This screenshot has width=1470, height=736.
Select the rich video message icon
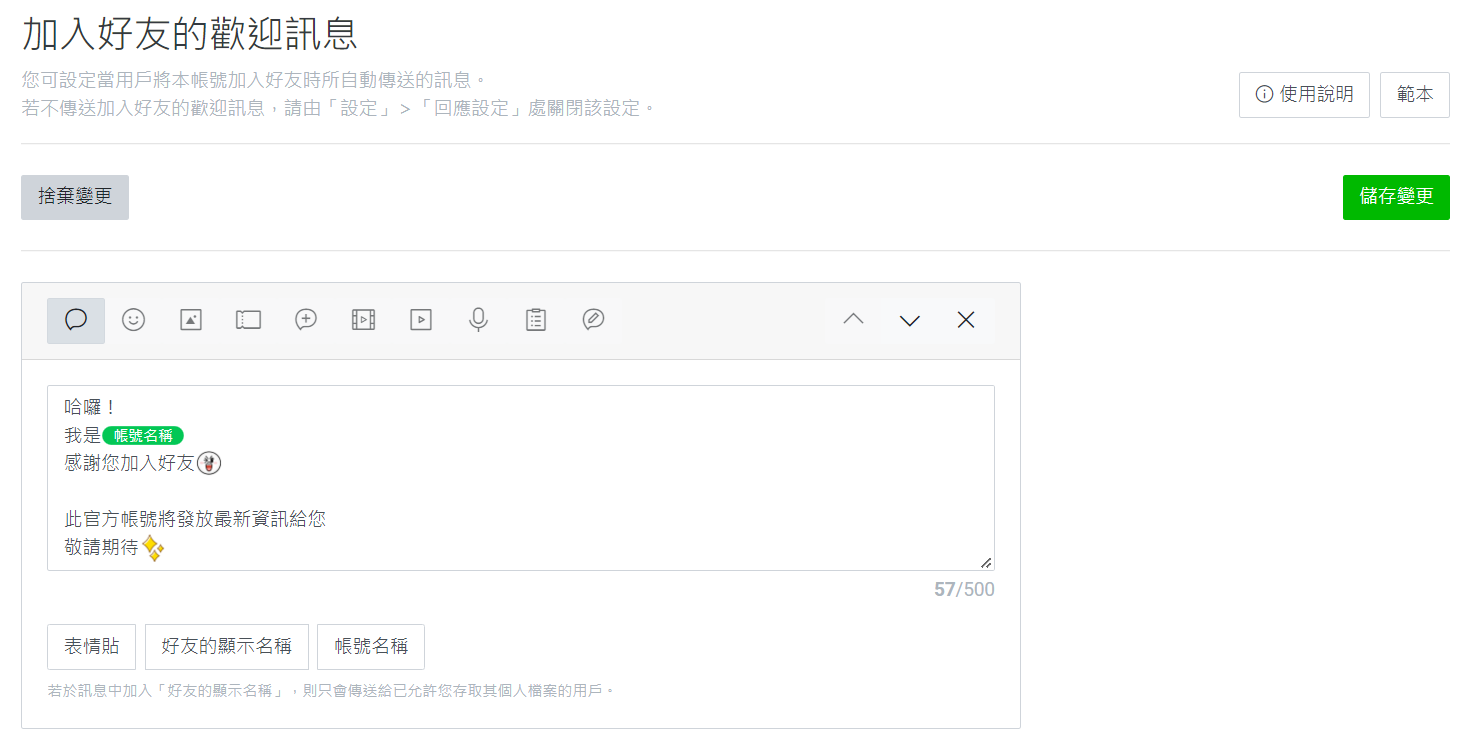362,319
